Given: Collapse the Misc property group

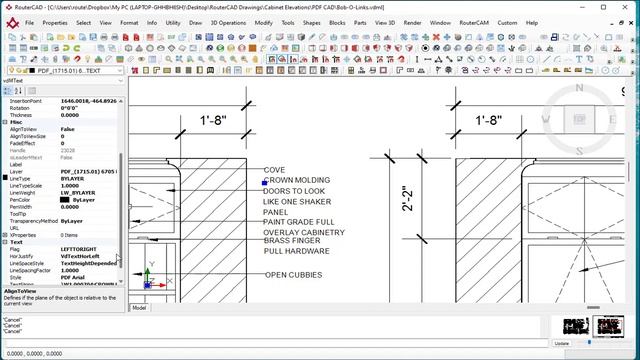Looking at the screenshot, I should (5, 122).
